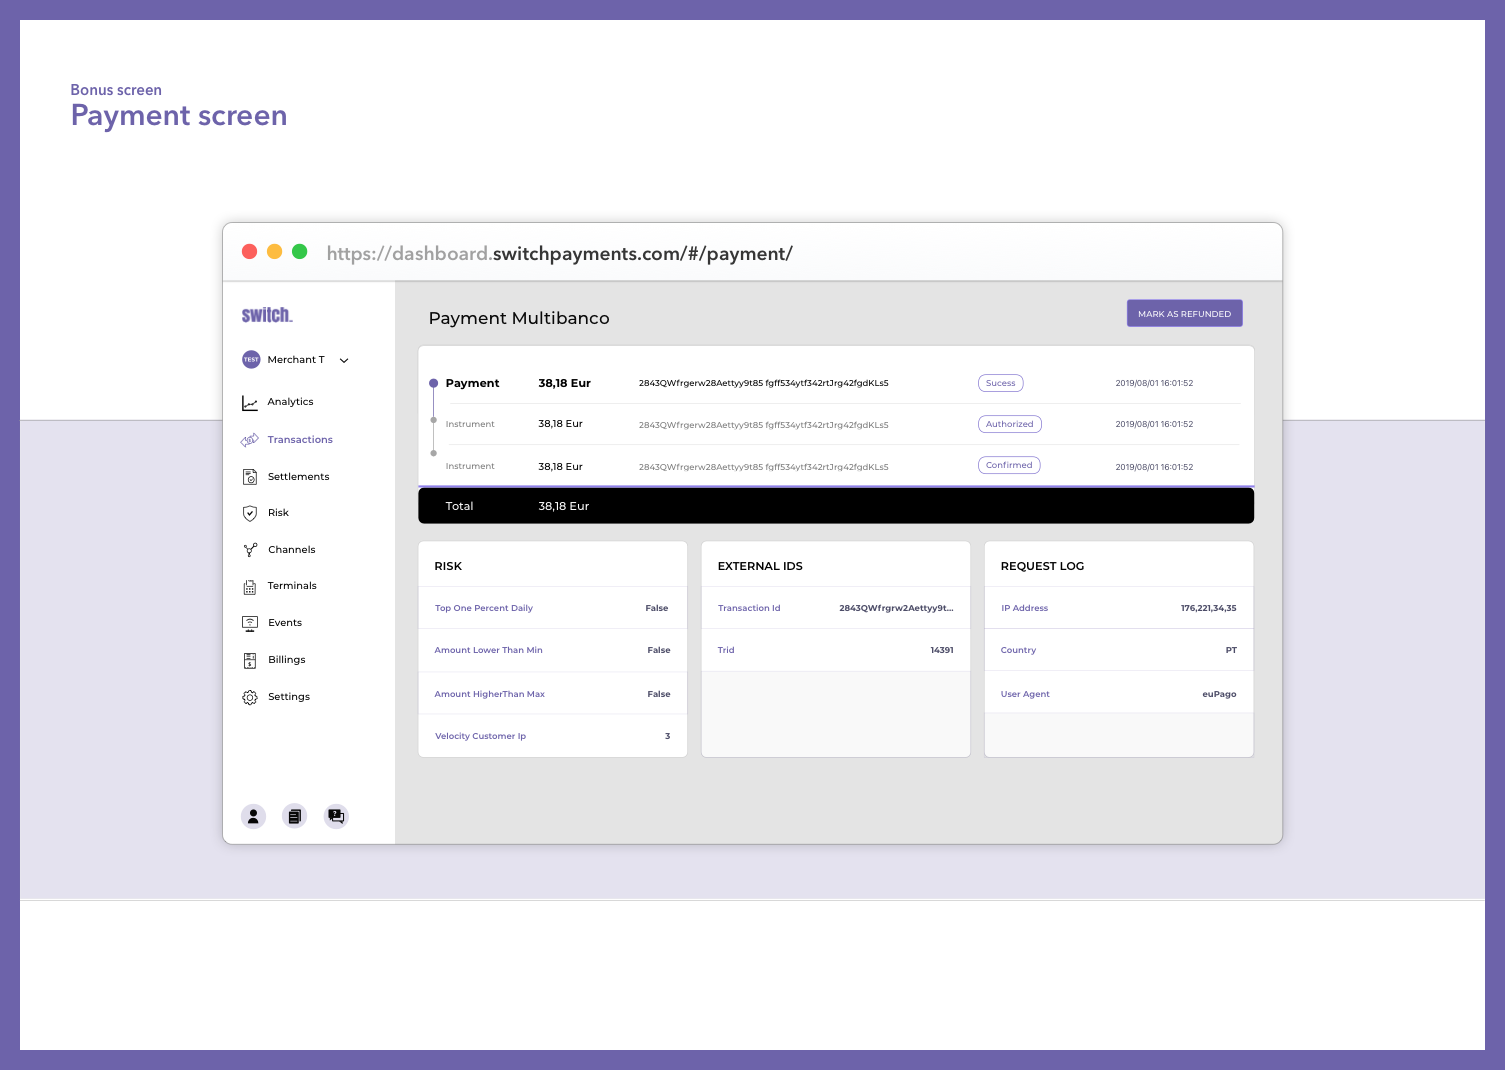Click the Analytics chart icon

[x=250, y=403]
